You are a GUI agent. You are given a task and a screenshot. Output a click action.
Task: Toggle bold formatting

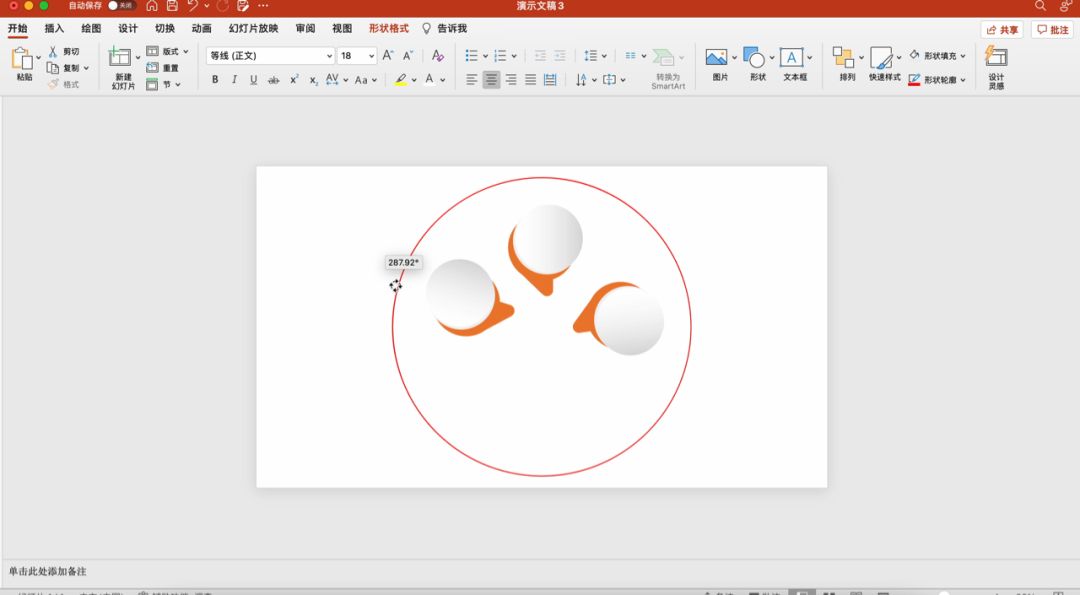[215, 80]
